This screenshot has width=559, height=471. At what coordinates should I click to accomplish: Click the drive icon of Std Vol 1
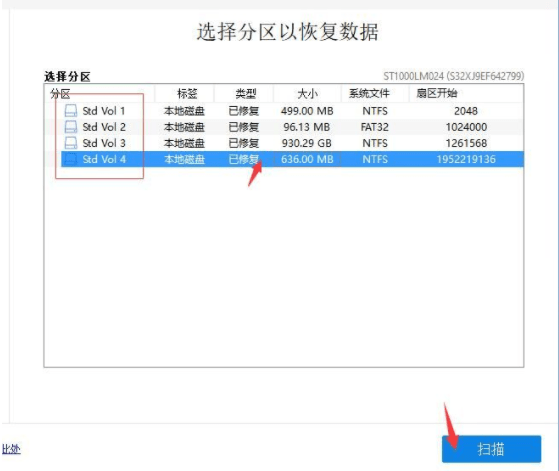point(71,111)
